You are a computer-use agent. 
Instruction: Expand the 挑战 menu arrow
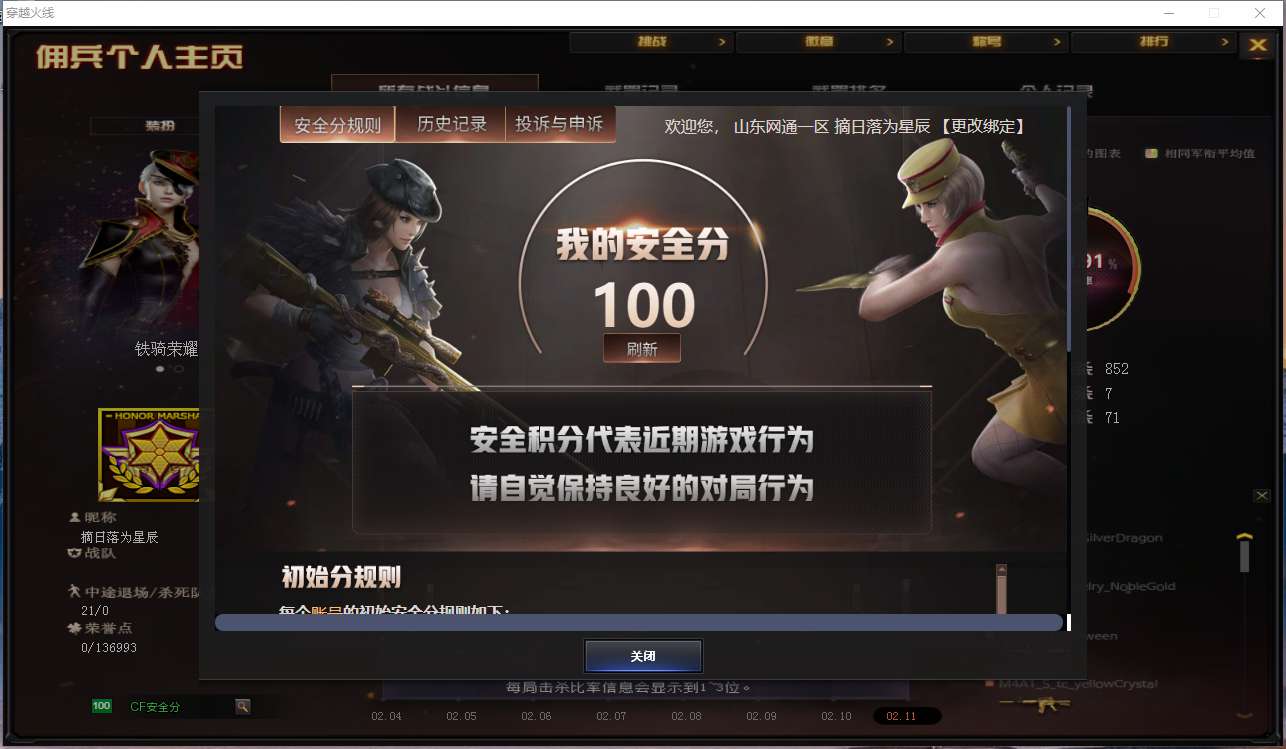click(x=722, y=42)
